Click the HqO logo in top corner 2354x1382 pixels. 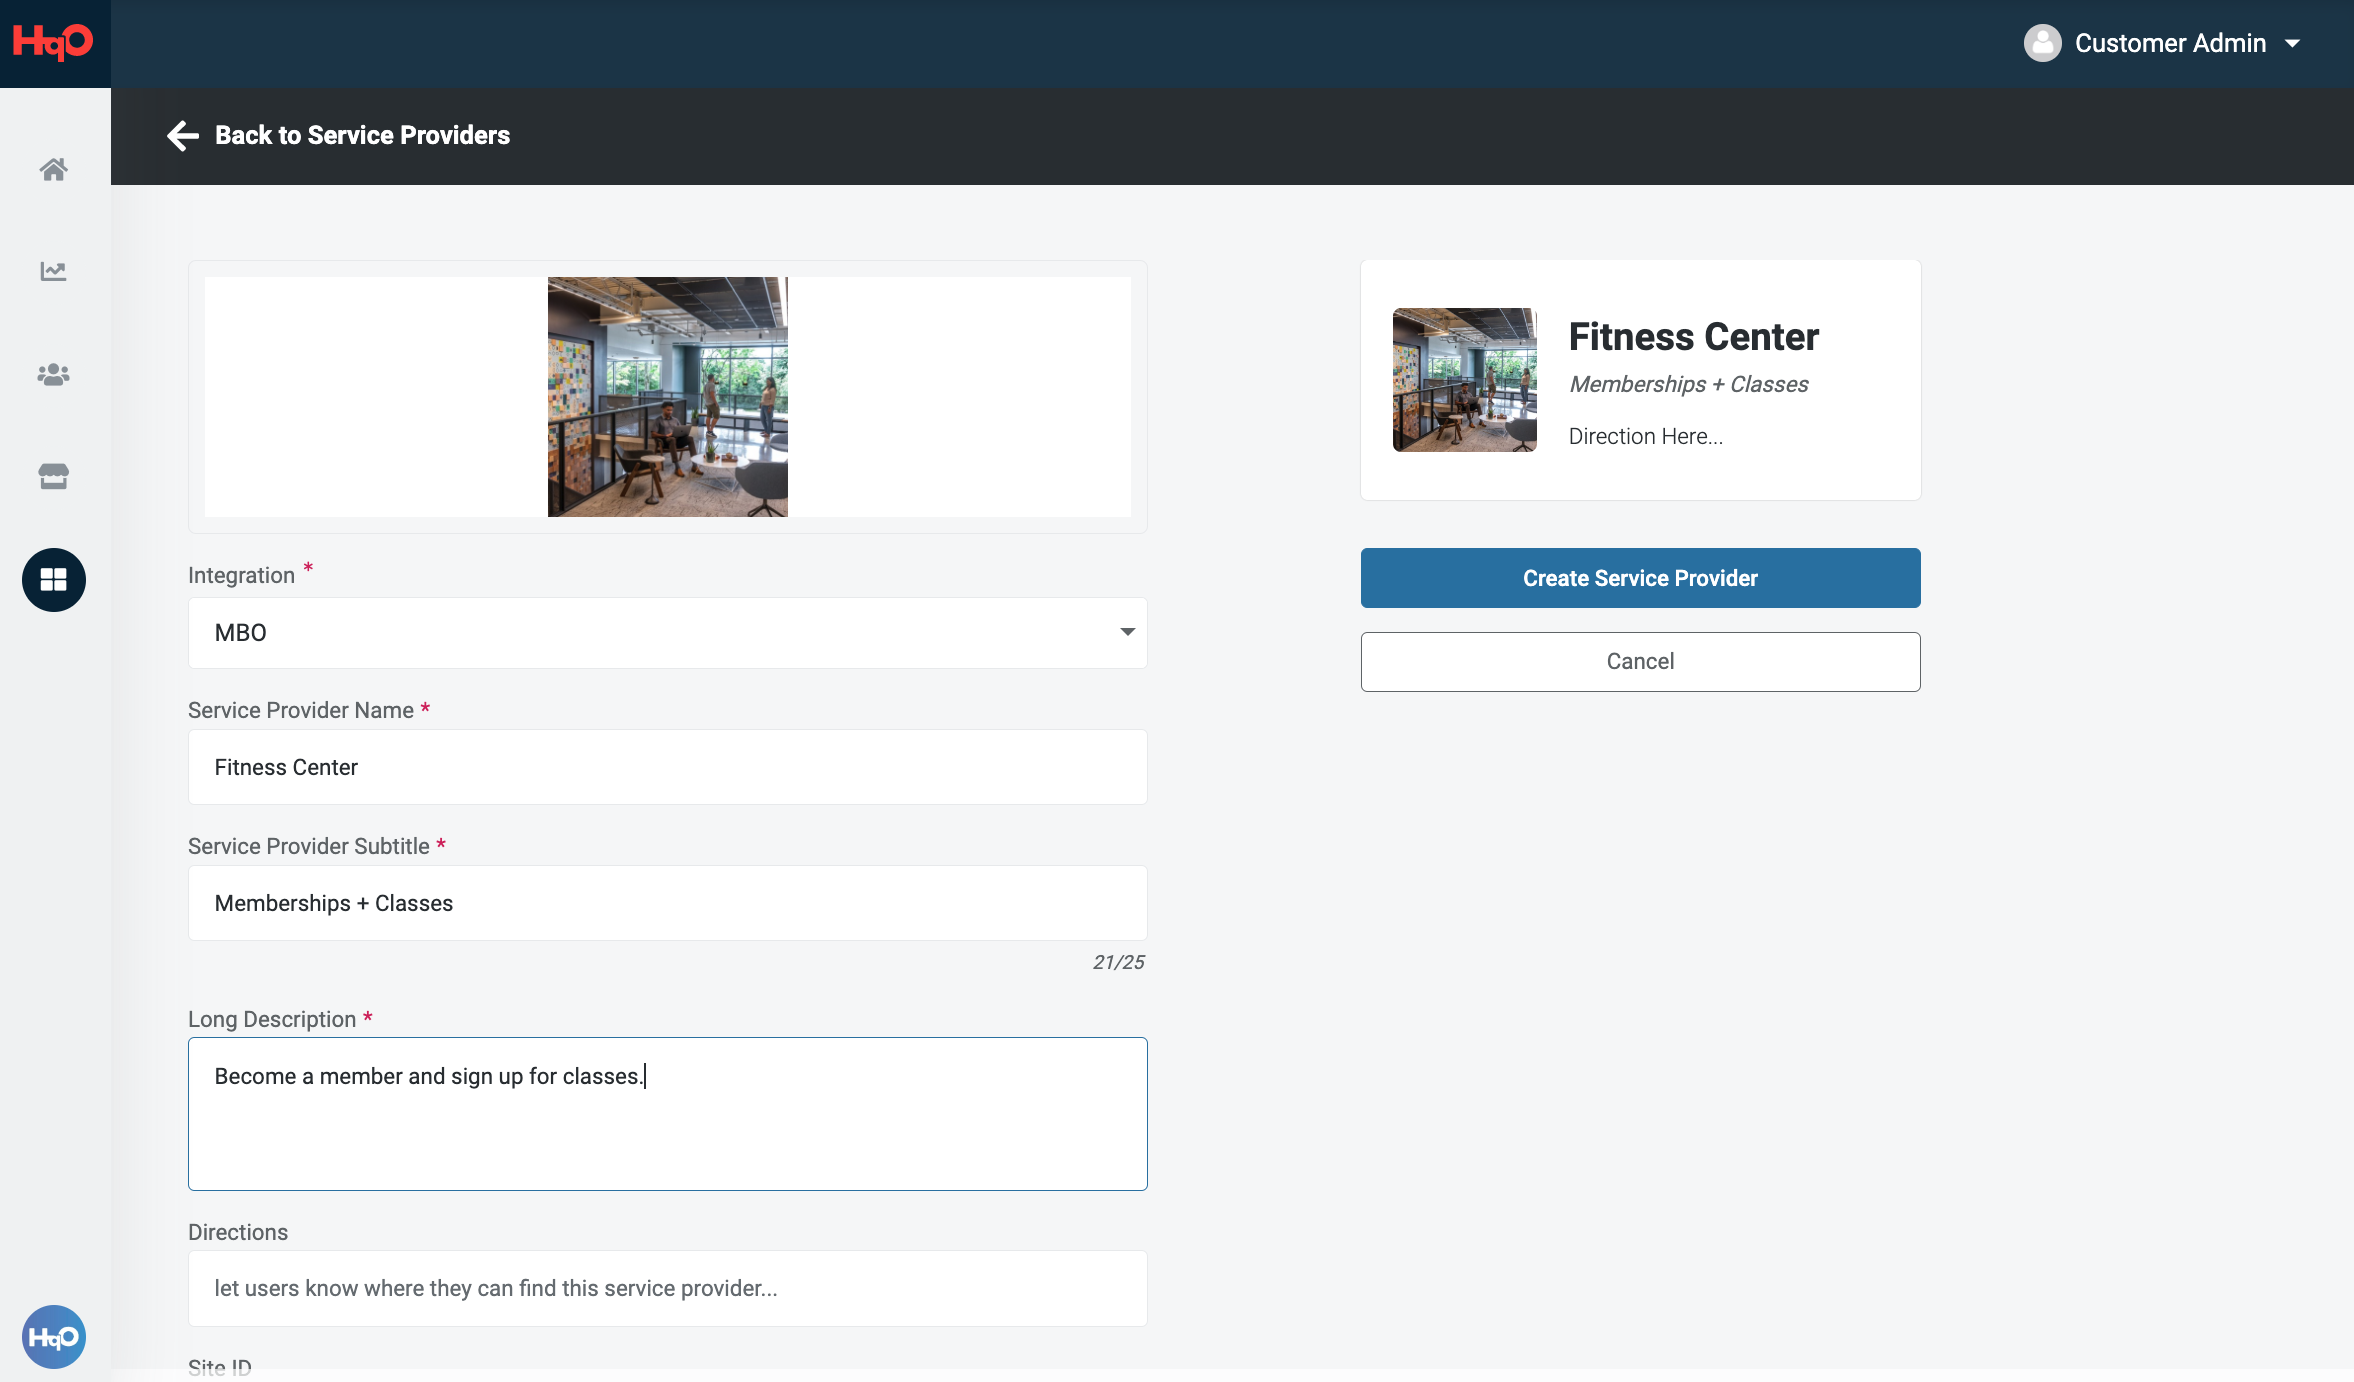(x=54, y=42)
